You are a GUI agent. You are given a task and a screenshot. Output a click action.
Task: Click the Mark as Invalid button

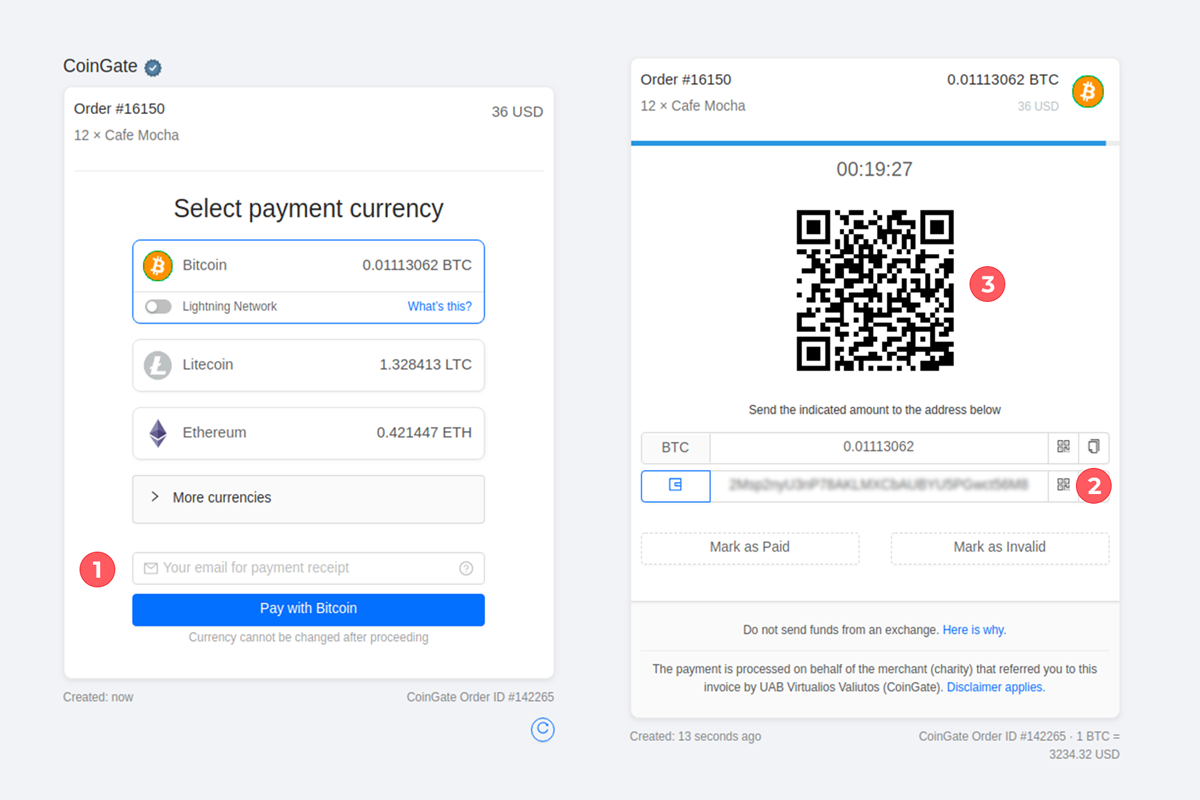[x=1000, y=548]
